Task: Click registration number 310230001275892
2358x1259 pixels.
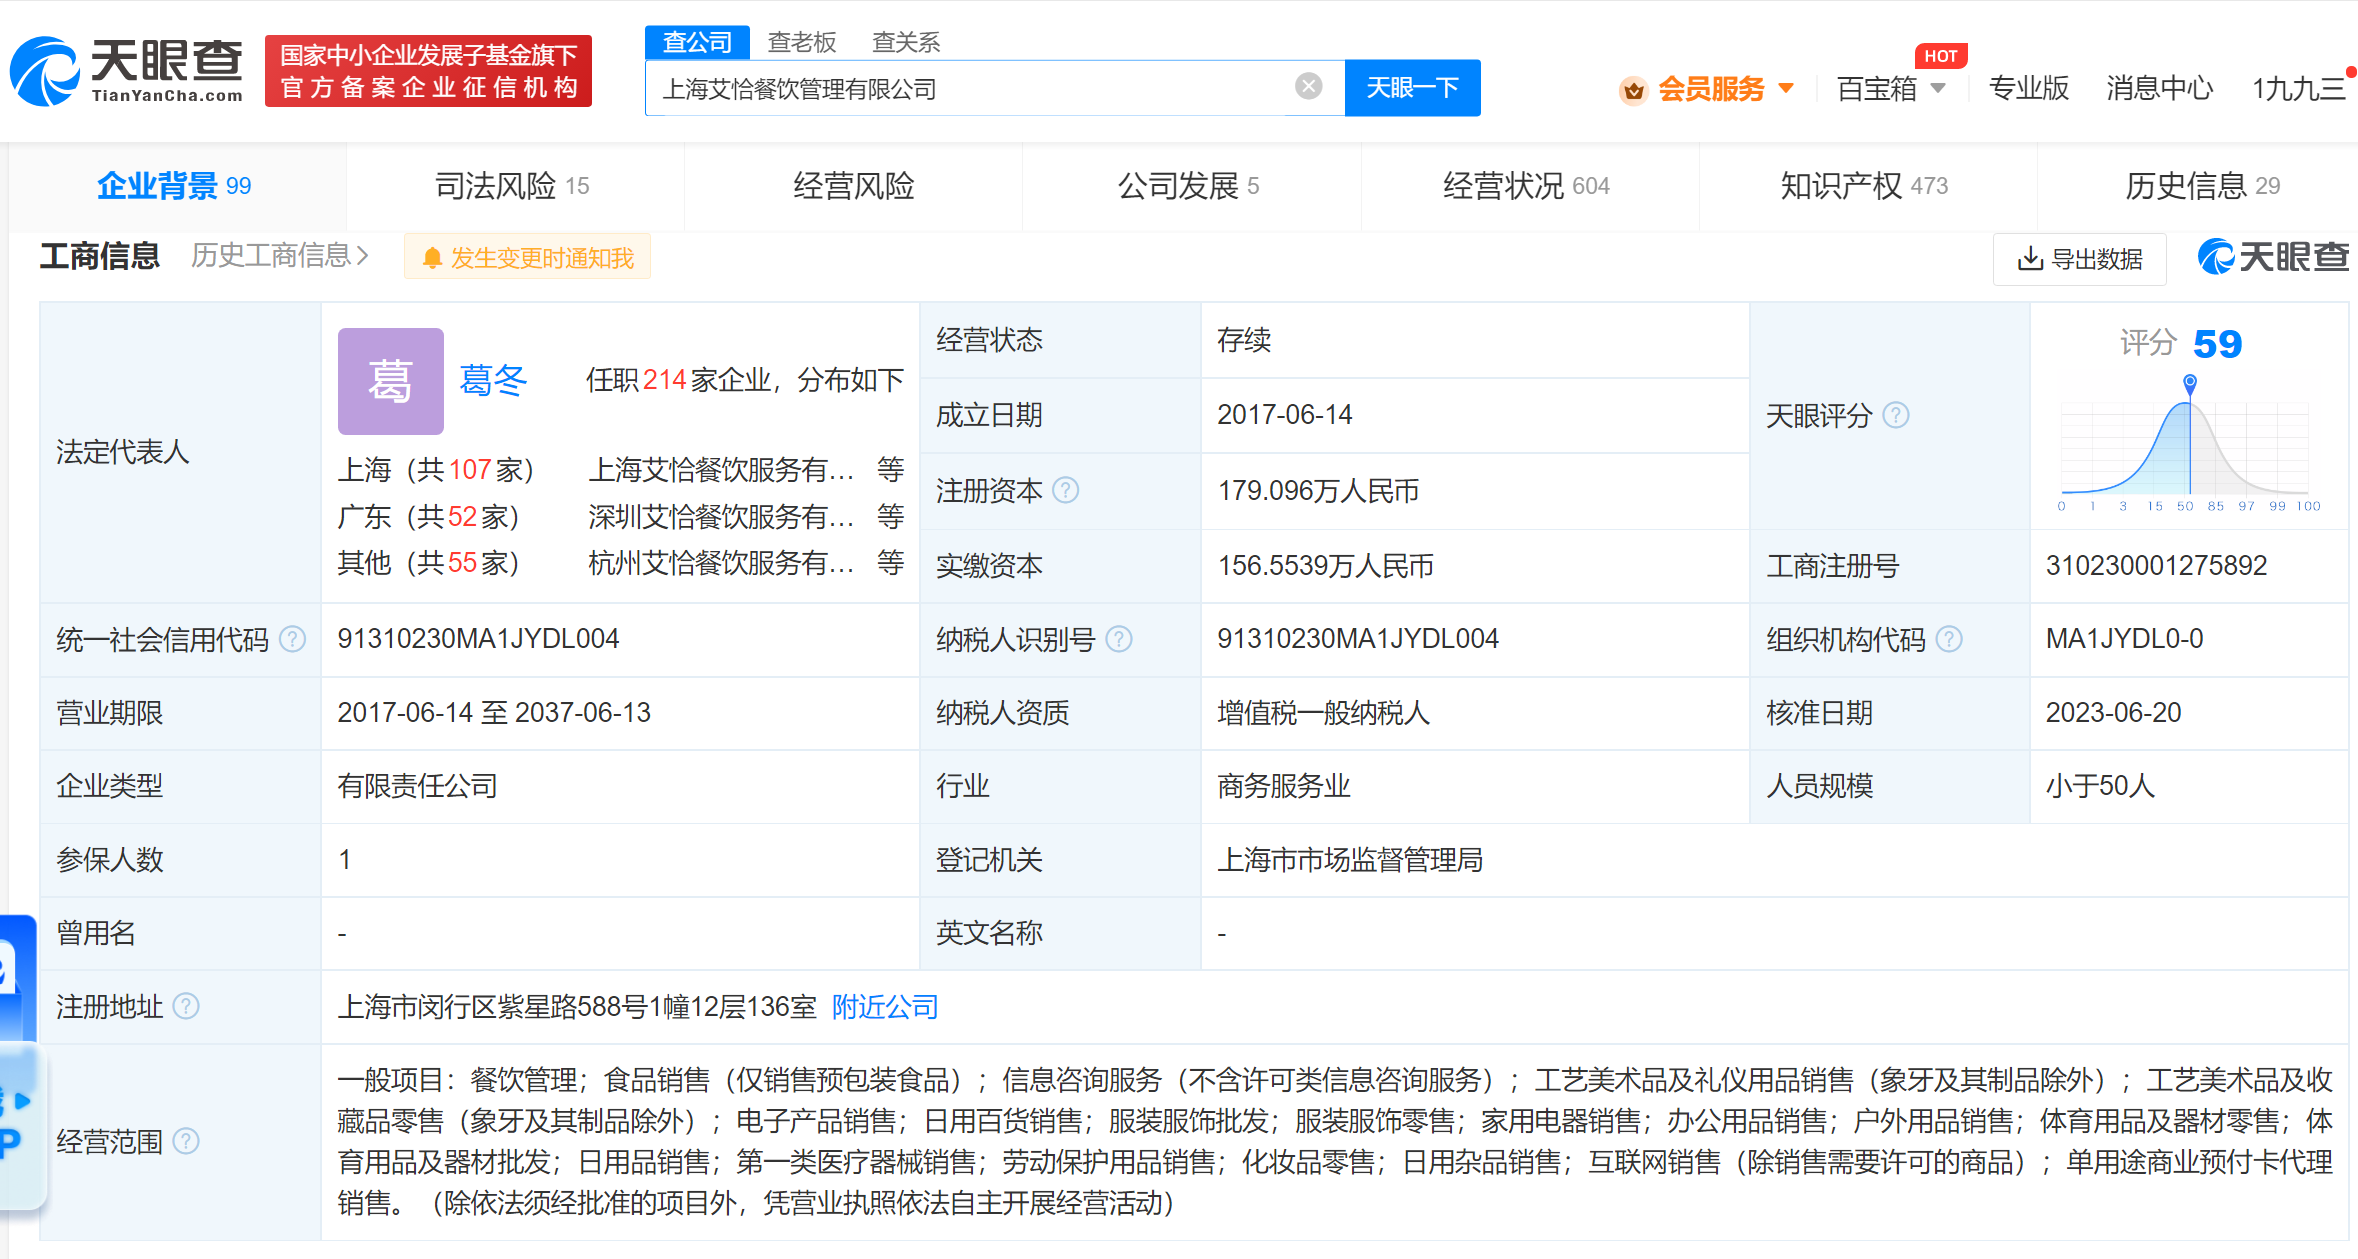Action: (x=2156, y=565)
